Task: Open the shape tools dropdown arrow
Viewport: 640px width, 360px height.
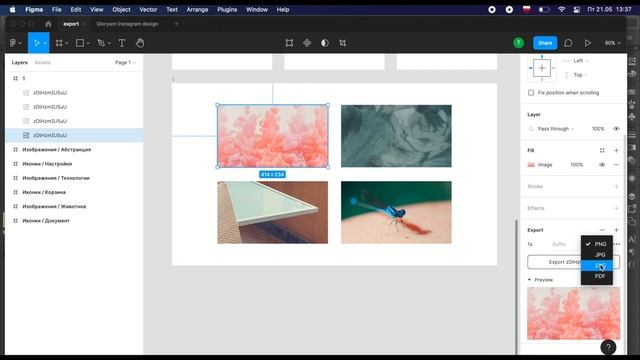Action: (88, 43)
